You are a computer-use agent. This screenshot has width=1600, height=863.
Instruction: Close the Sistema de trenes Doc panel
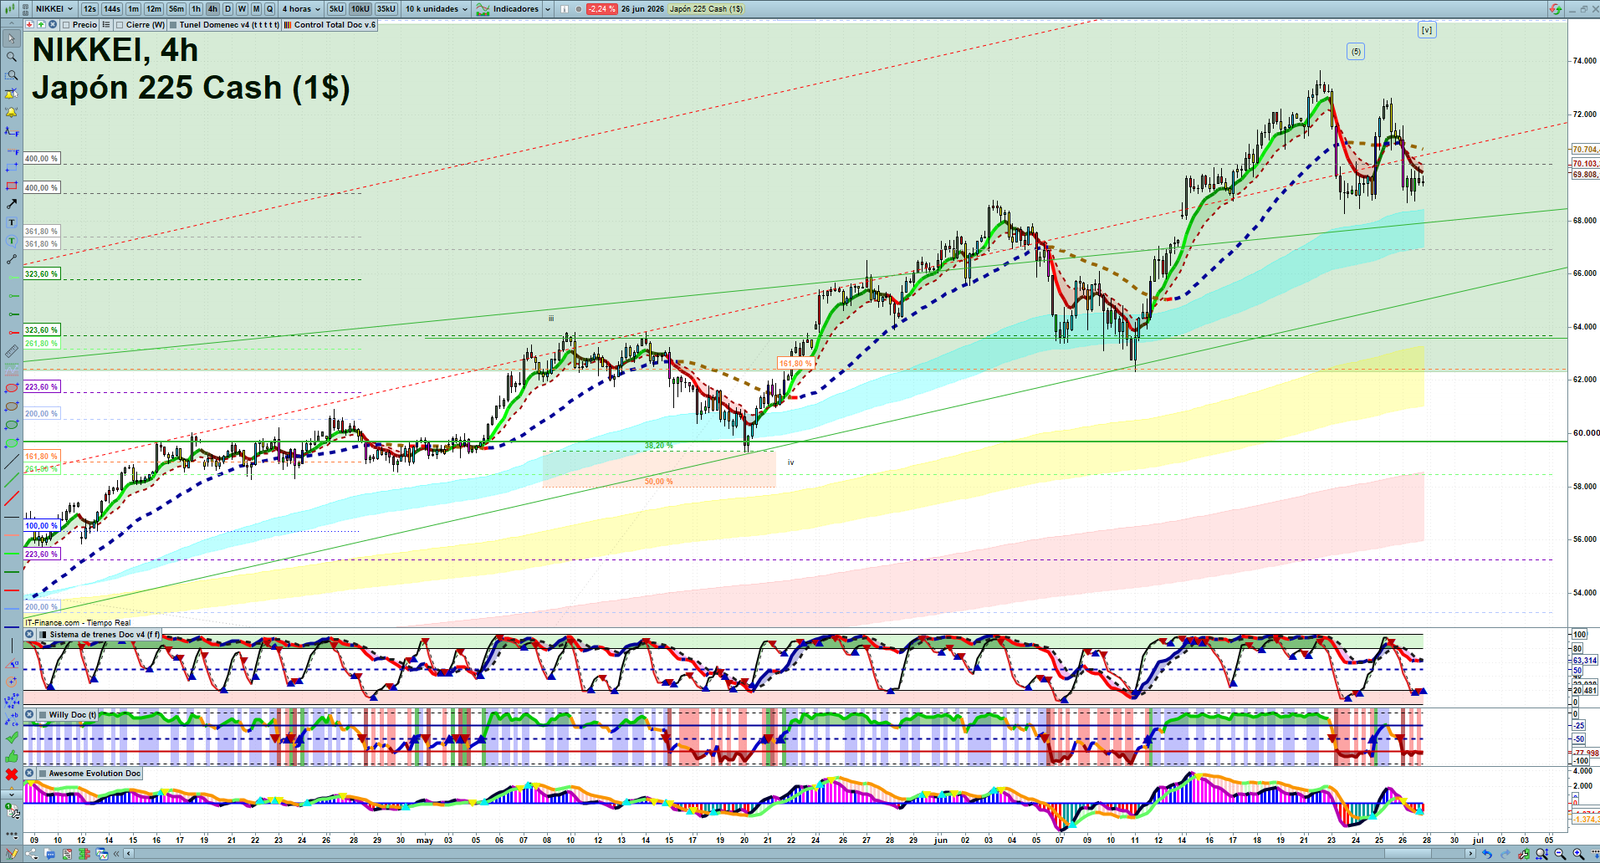point(30,634)
